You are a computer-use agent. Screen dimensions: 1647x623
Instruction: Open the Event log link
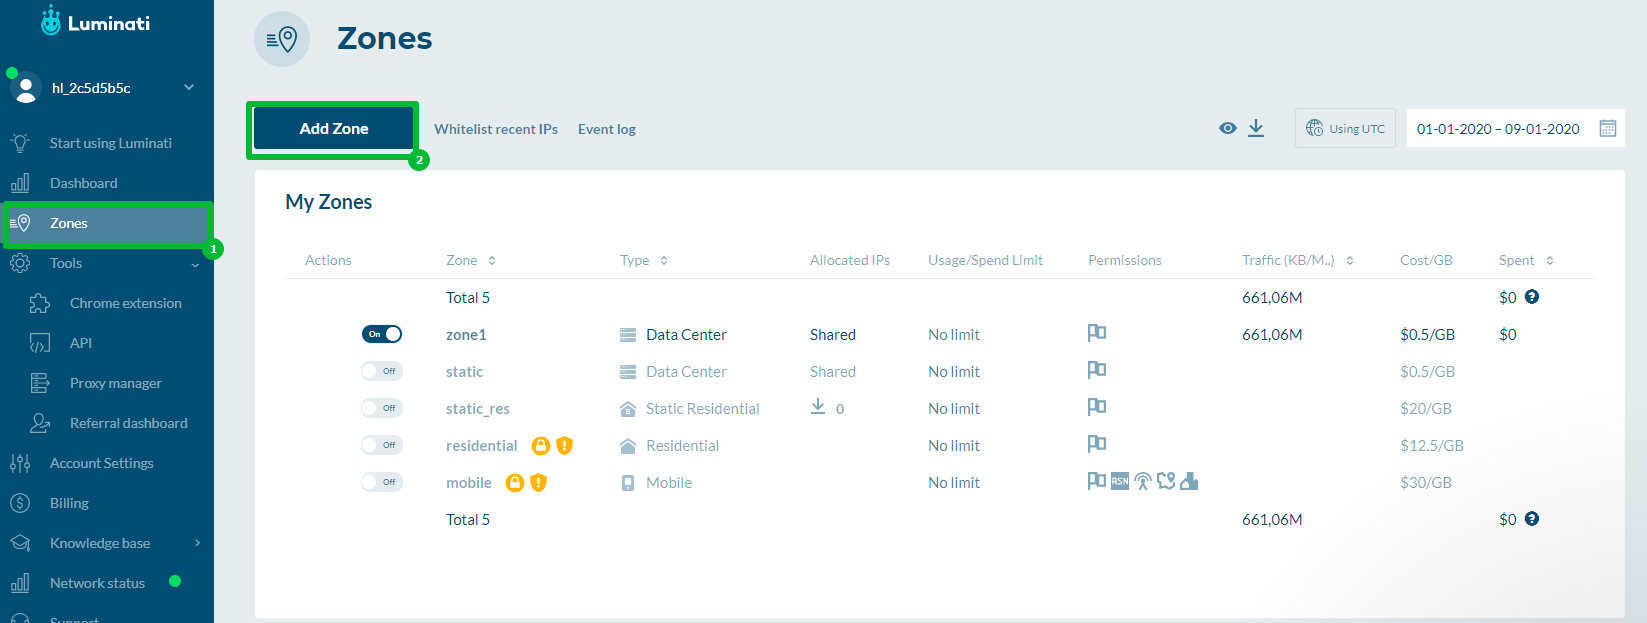point(606,129)
